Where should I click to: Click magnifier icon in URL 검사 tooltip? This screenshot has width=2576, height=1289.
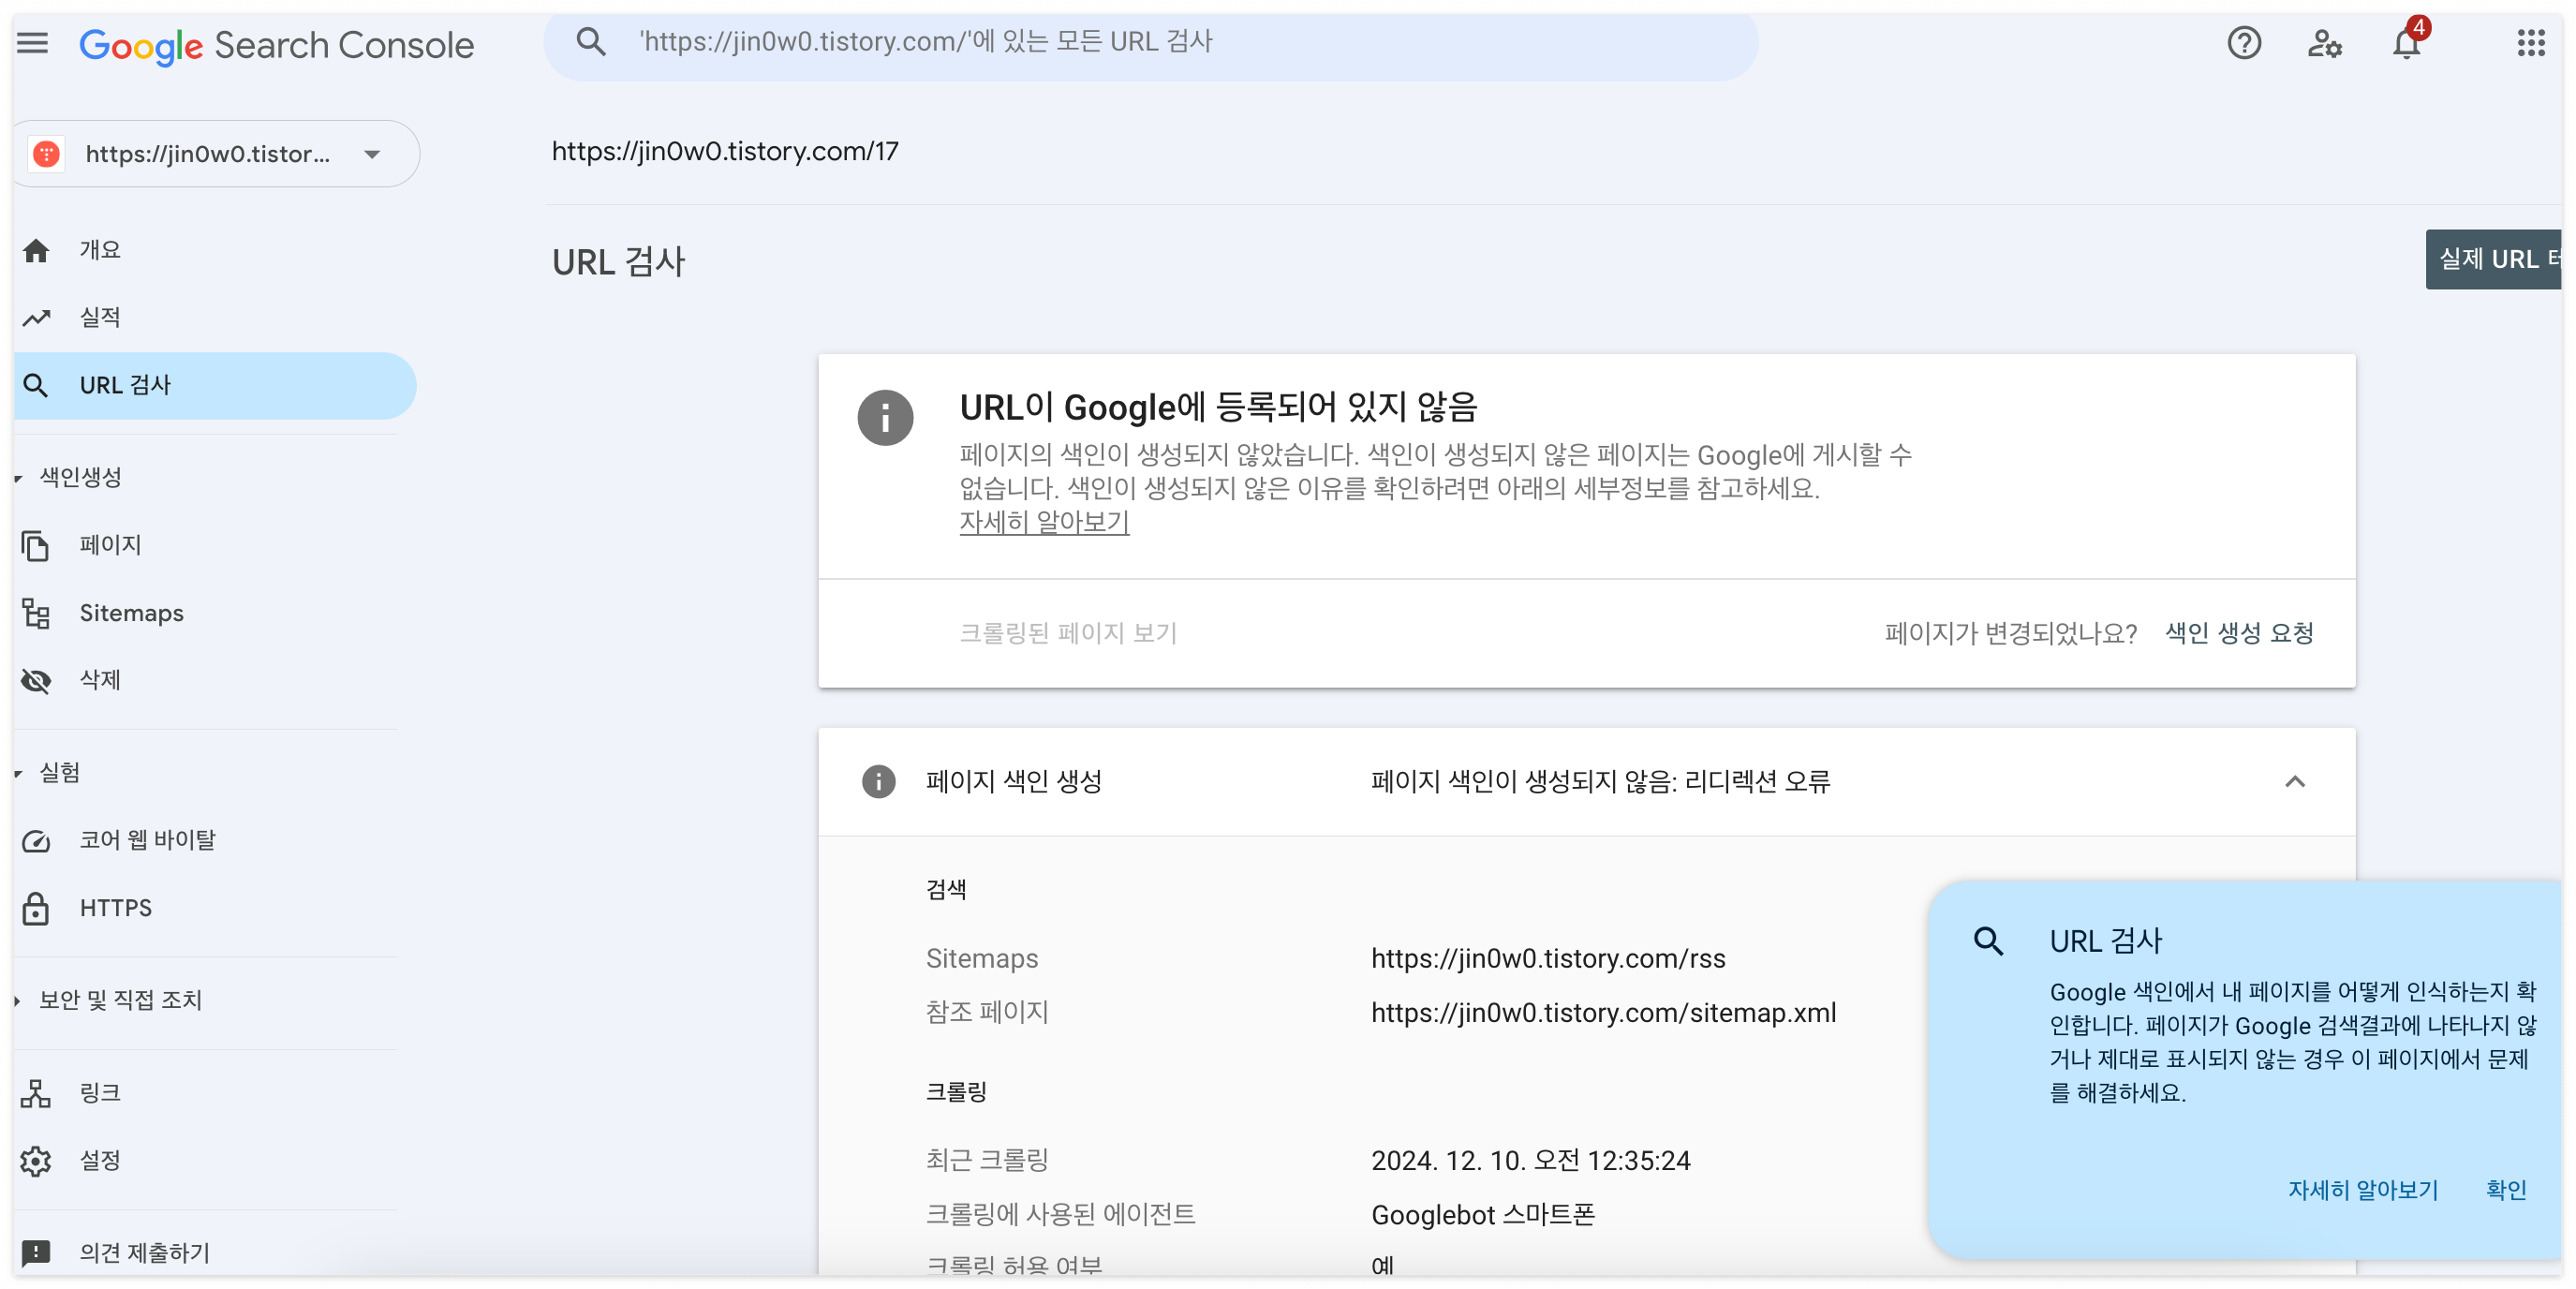tap(1988, 941)
